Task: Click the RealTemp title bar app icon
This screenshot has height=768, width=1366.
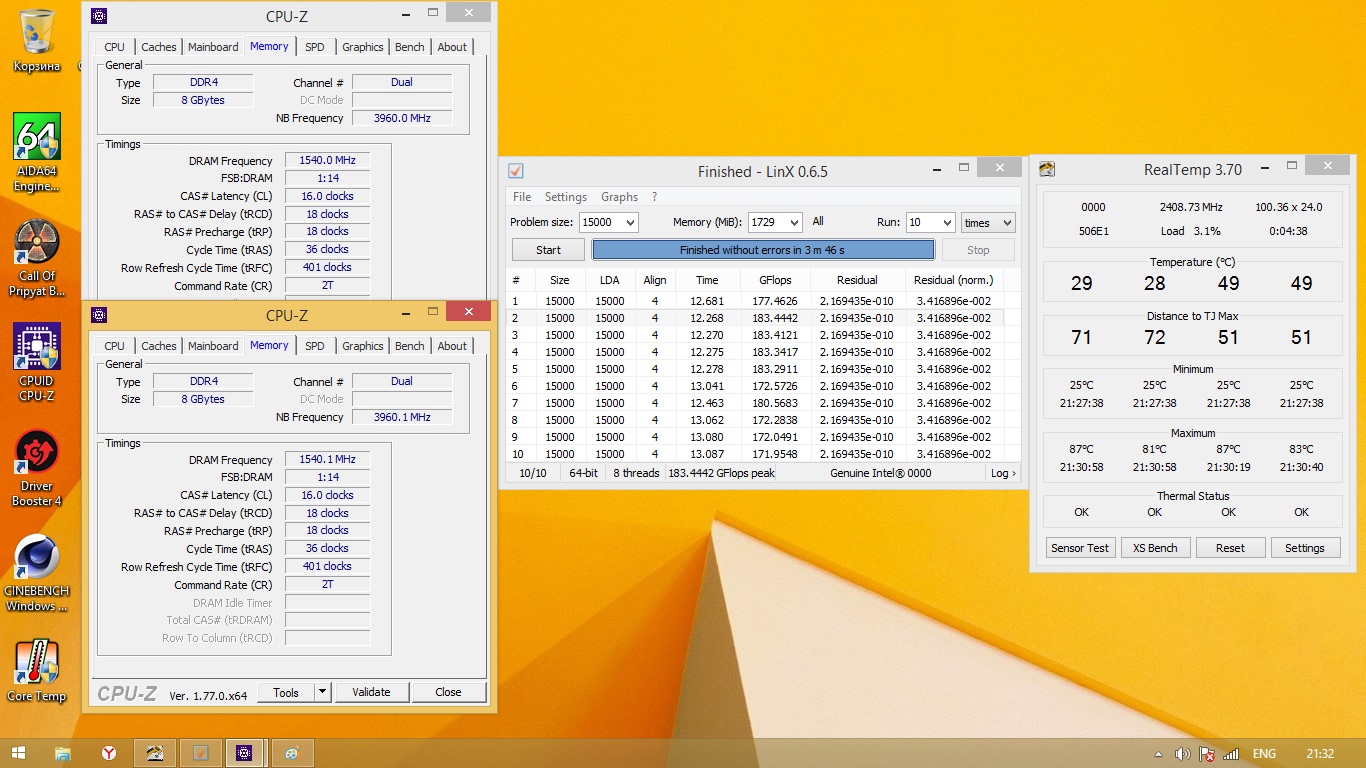Action: 1046,169
